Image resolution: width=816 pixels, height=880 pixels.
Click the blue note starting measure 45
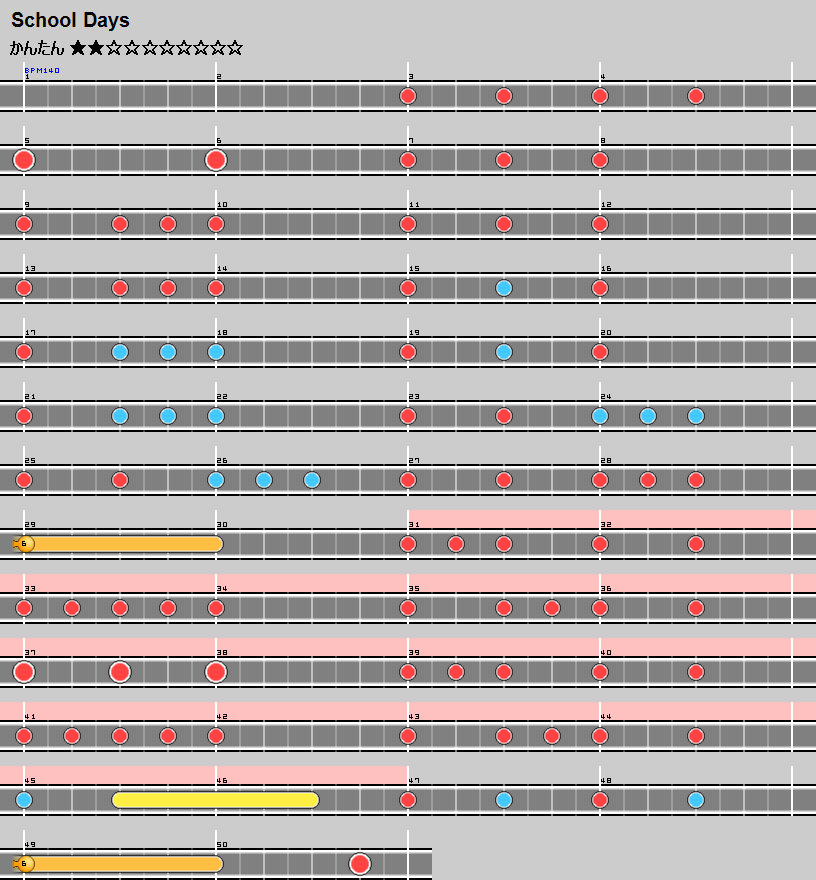click(24, 800)
